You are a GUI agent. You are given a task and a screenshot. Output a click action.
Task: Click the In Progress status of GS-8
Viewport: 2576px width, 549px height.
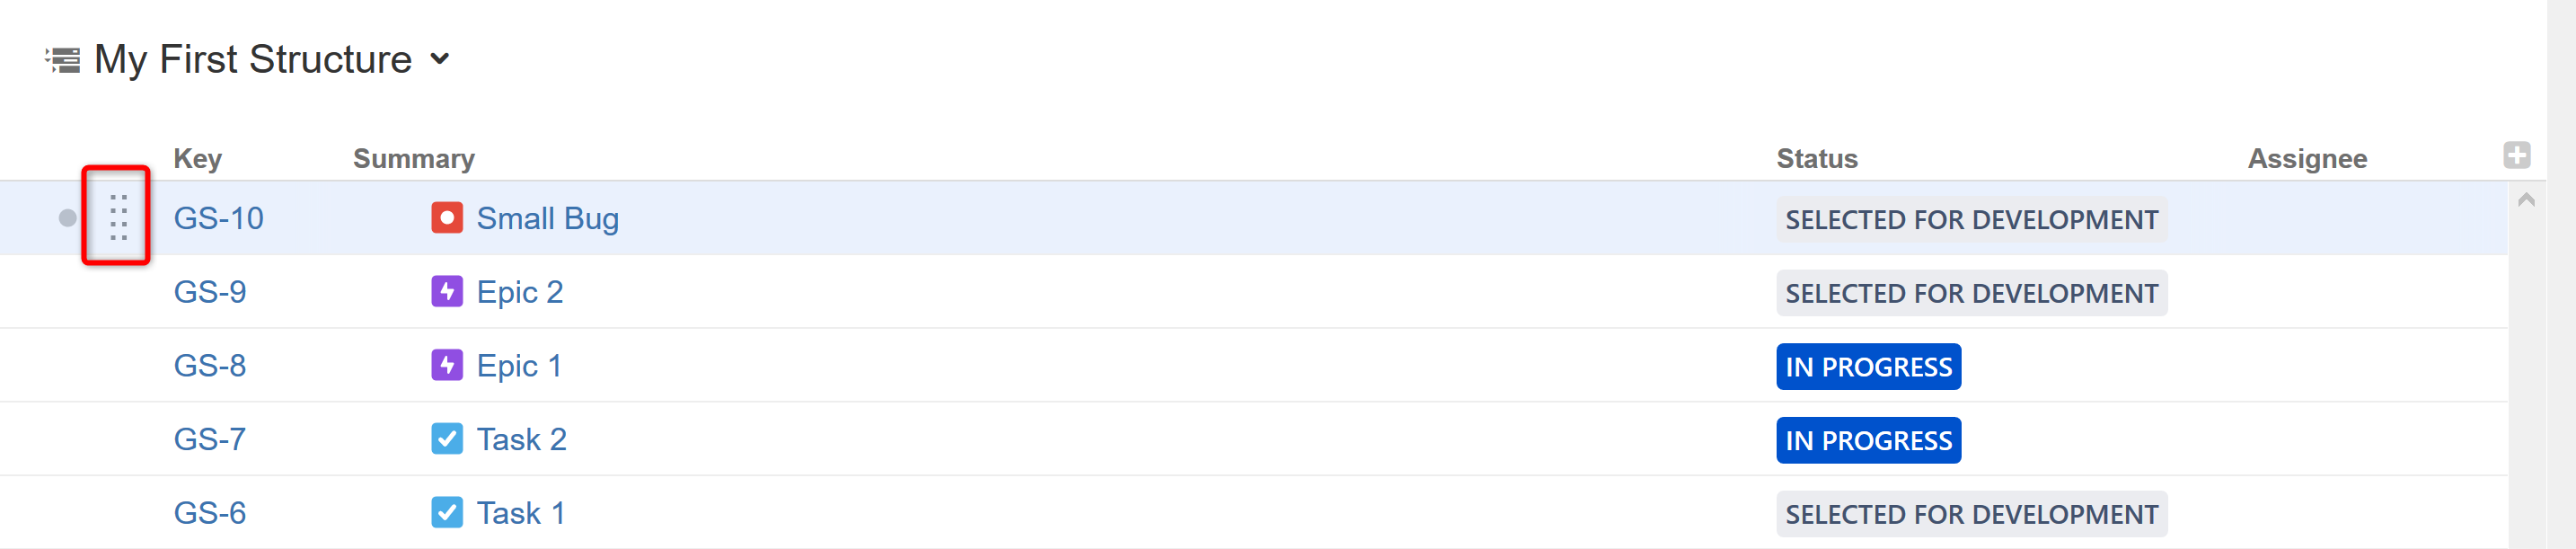1867,367
